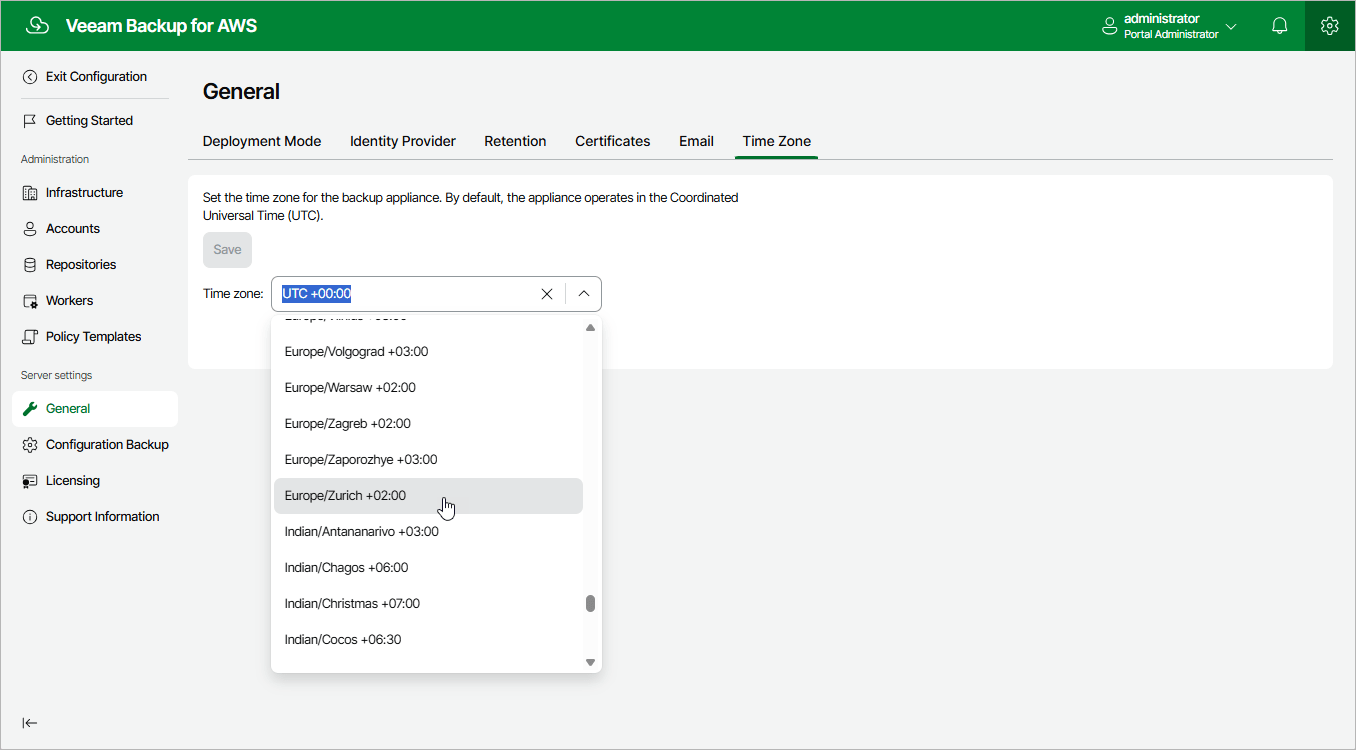Collapse the left navigation sidebar

pyautogui.click(x=30, y=722)
